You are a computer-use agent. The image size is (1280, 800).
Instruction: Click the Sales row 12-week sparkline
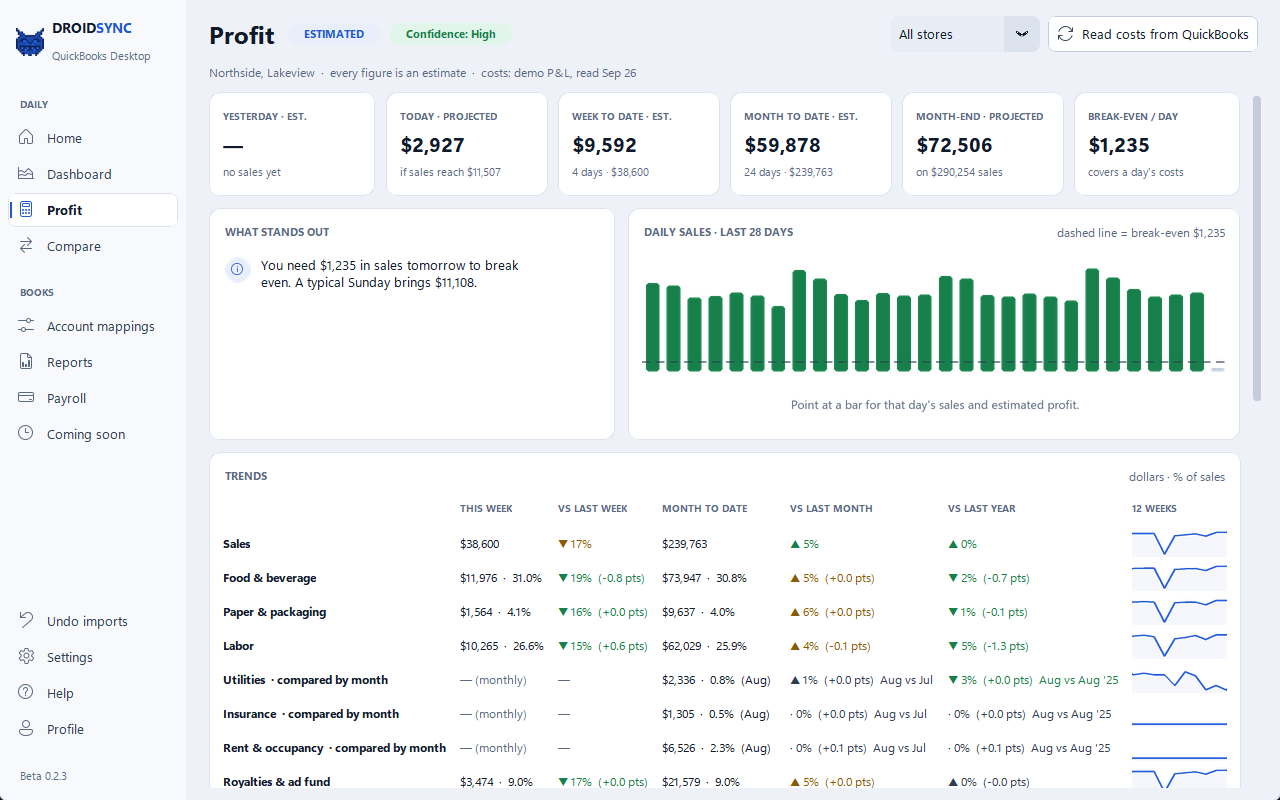[1179, 543]
